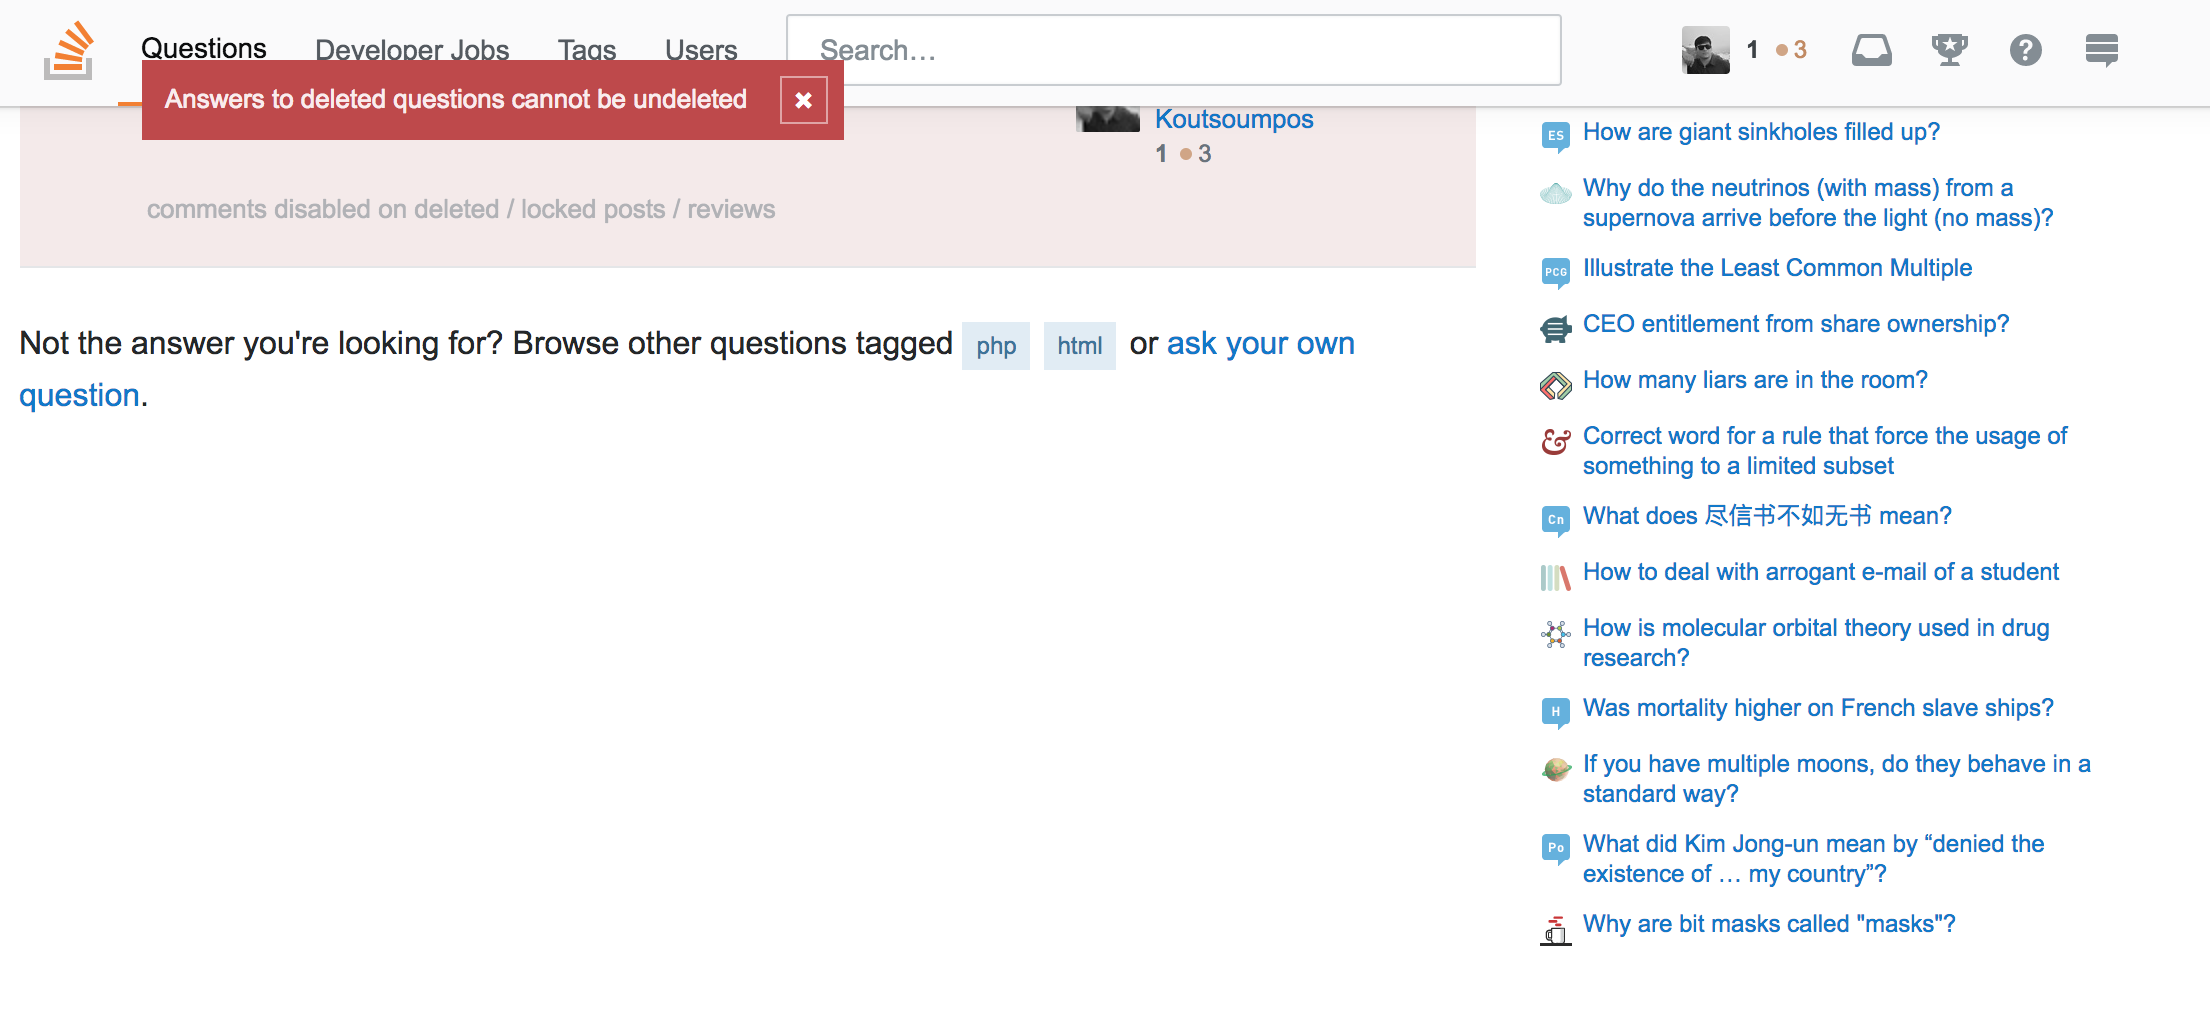Open 'CEO entitlement from share ownership?' link
The width and height of the screenshot is (2210, 1028).
click(x=1796, y=324)
